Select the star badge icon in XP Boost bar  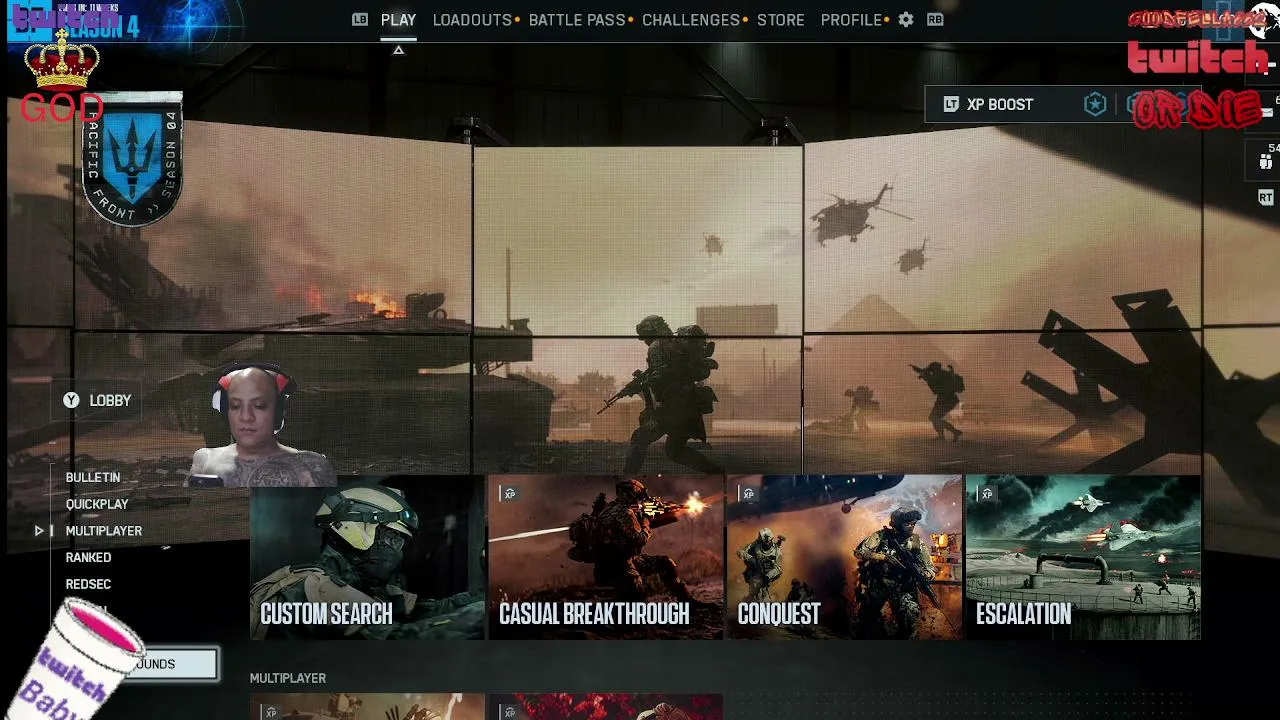(x=1095, y=104)
